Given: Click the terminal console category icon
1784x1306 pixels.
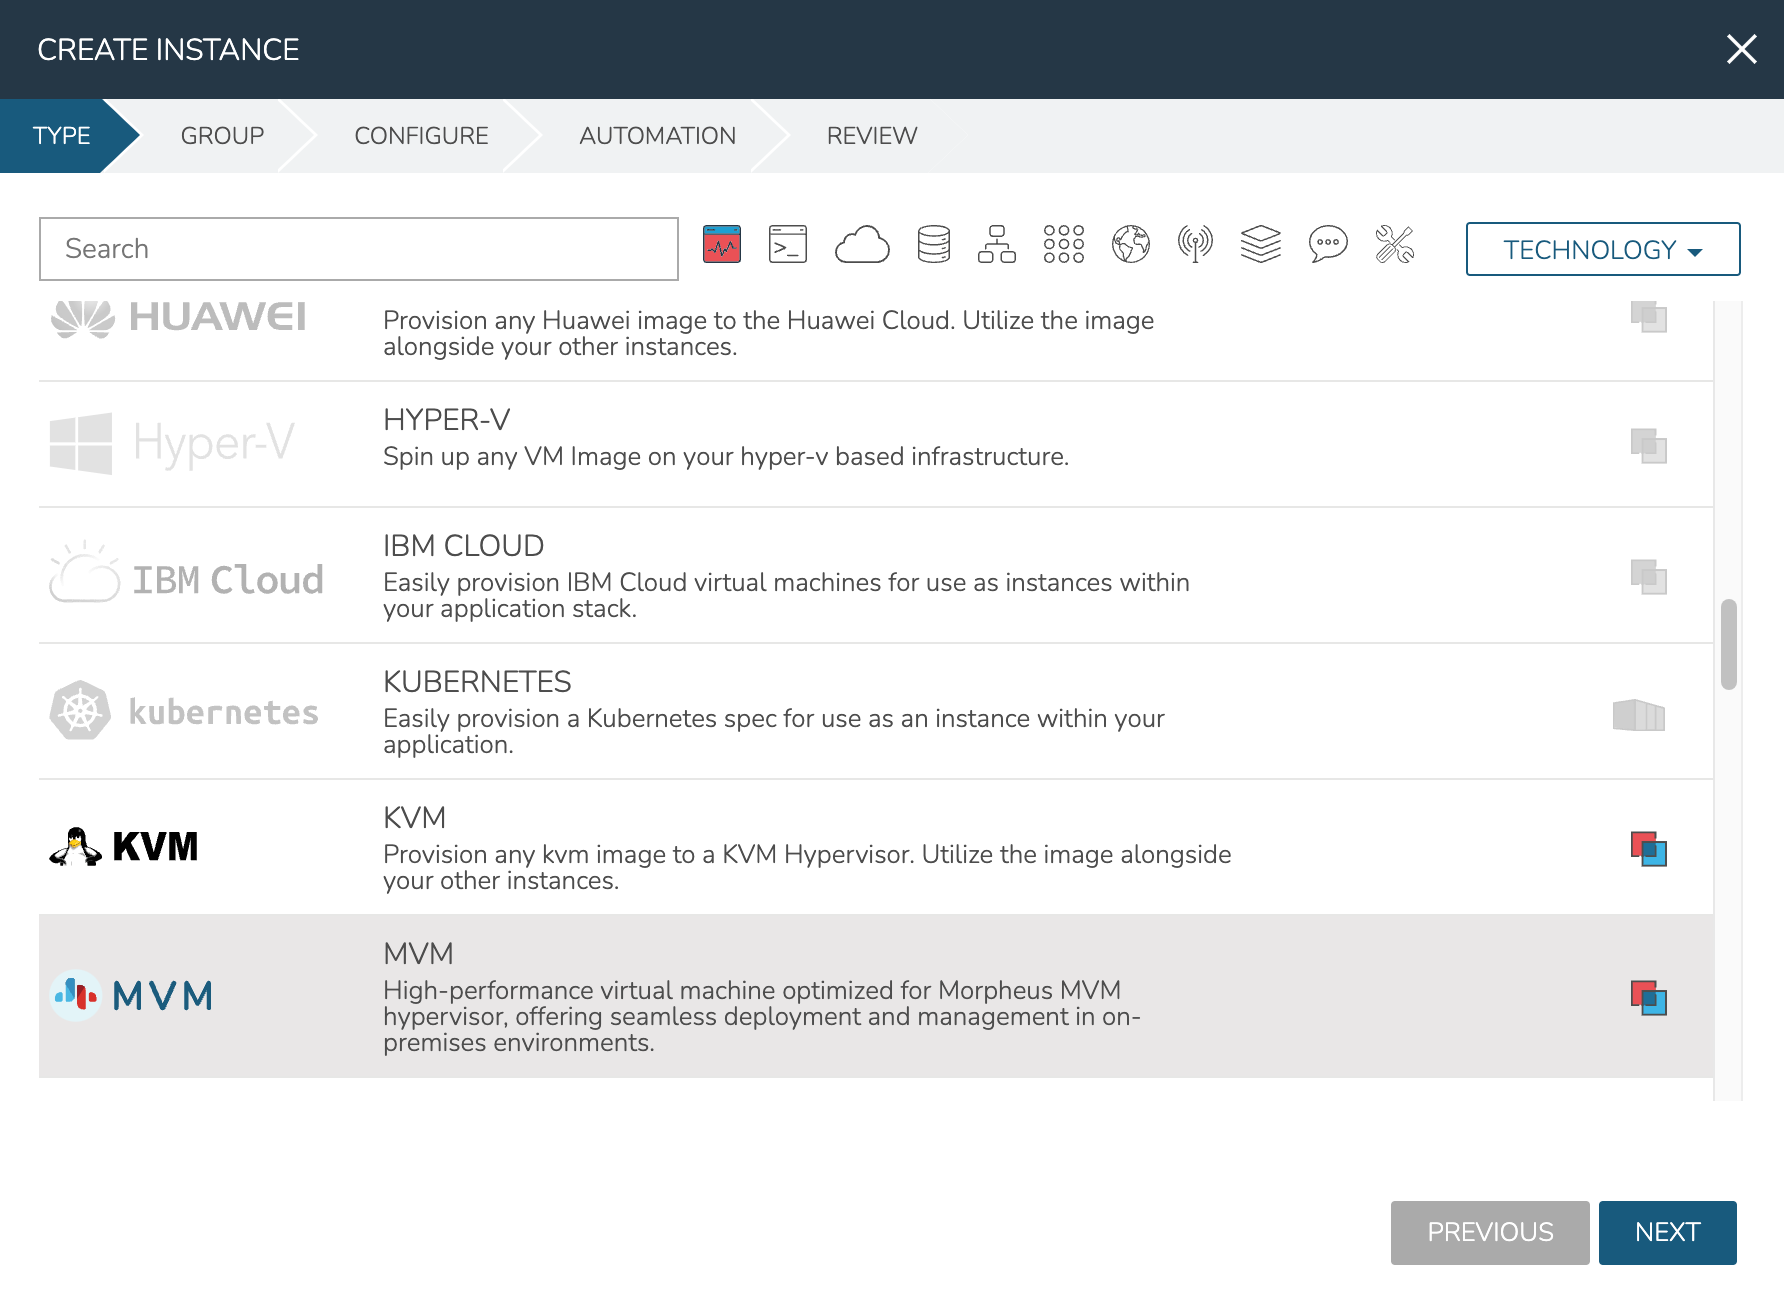Looking at the screenshot, I should coord(787,245).
